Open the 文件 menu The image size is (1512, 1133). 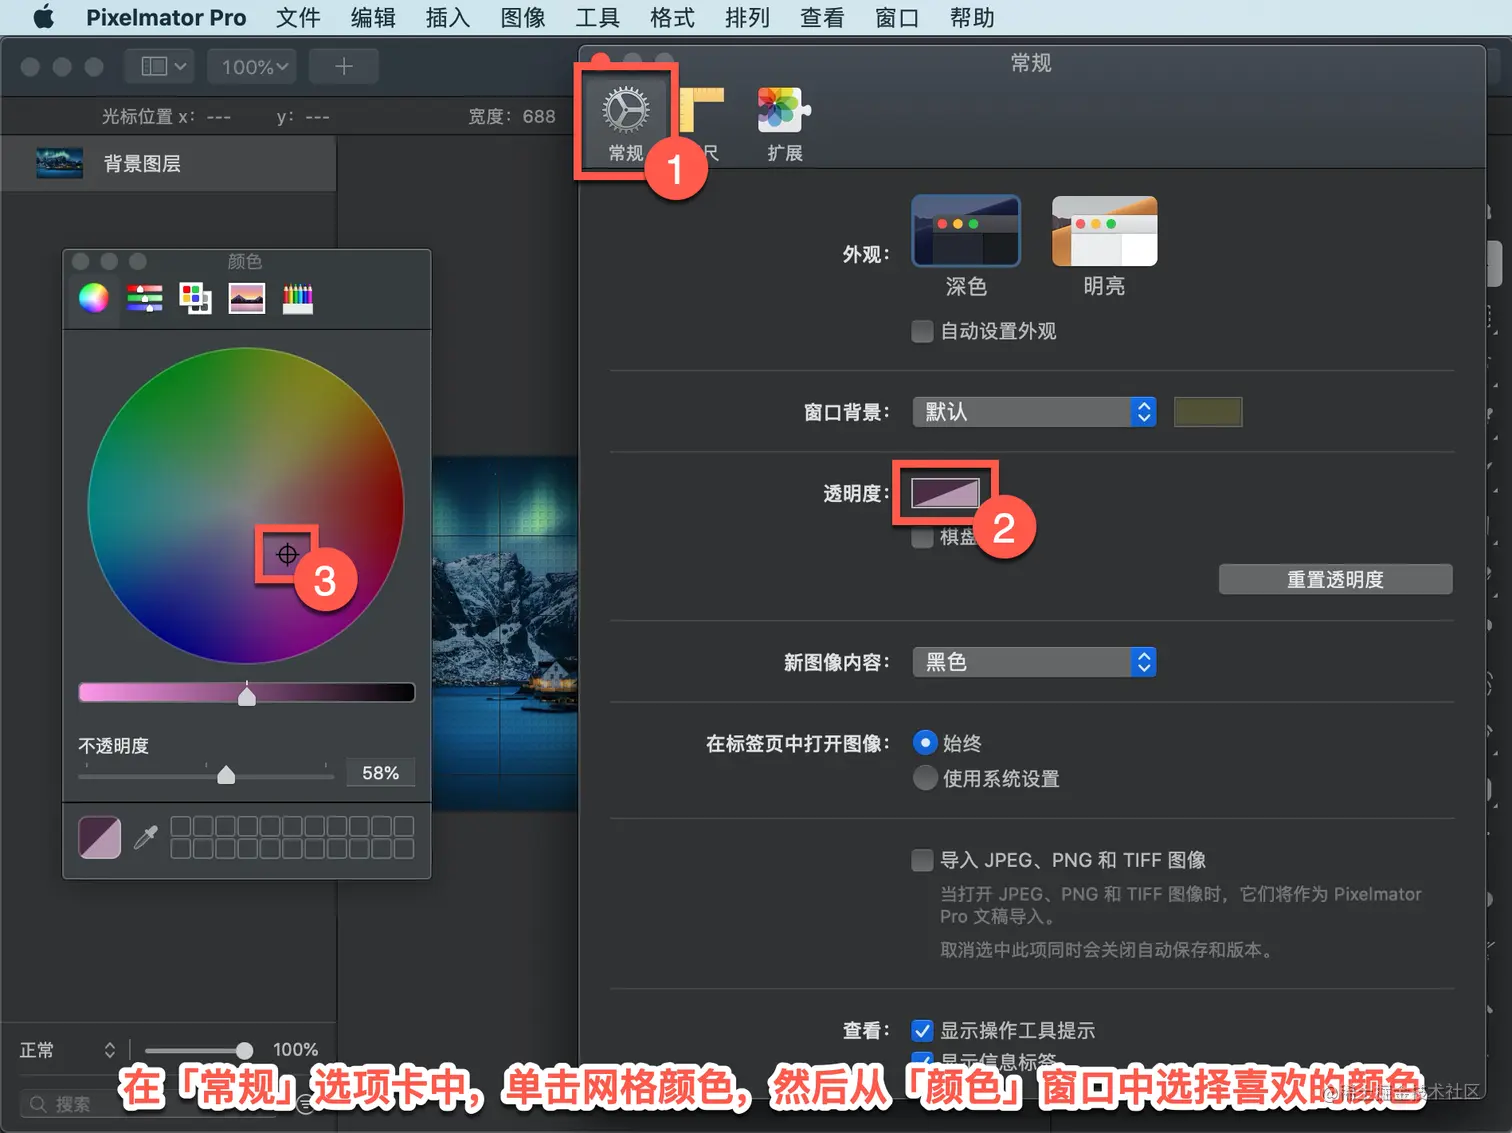pyautogui.click(x=298, y=17)
